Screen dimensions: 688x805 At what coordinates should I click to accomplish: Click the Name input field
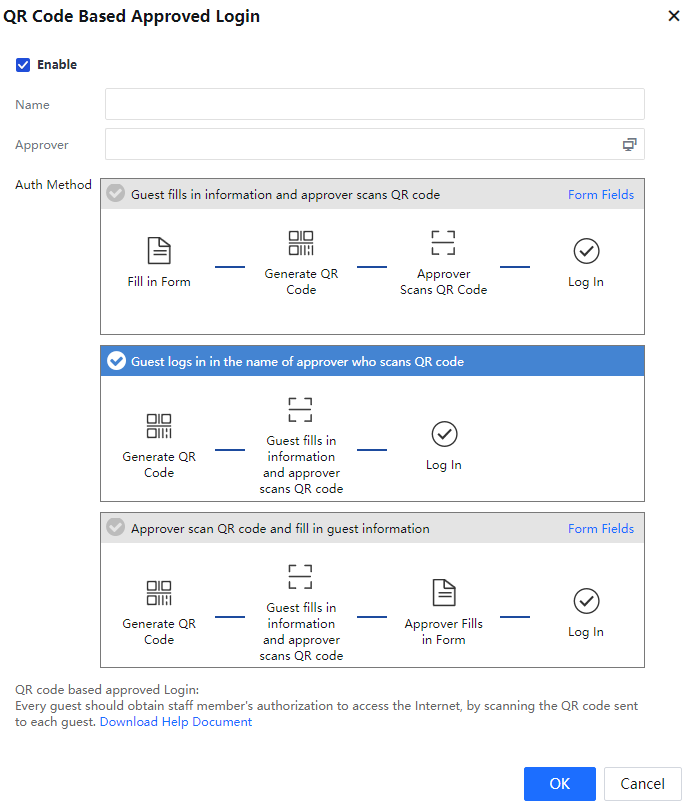coord(374,104)
